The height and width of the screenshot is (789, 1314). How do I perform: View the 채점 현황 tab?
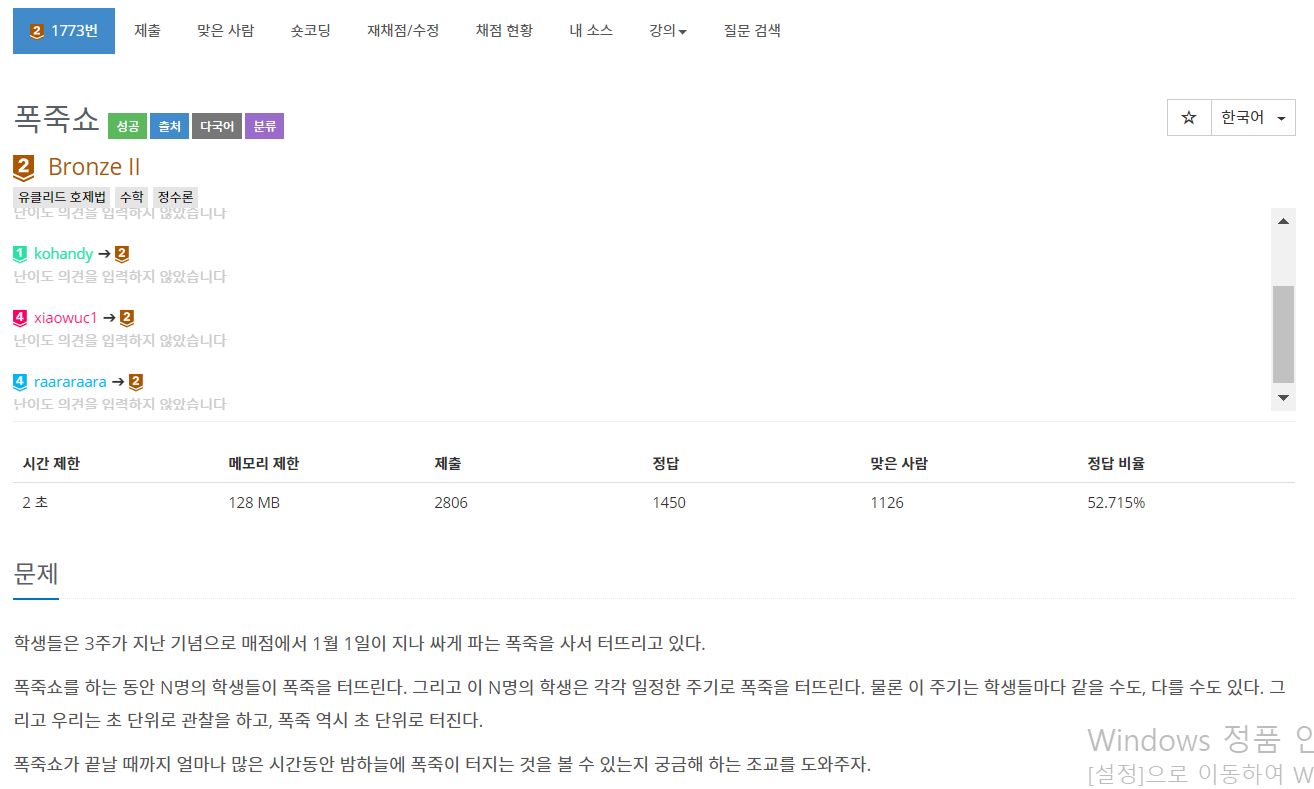pos(504,31)
